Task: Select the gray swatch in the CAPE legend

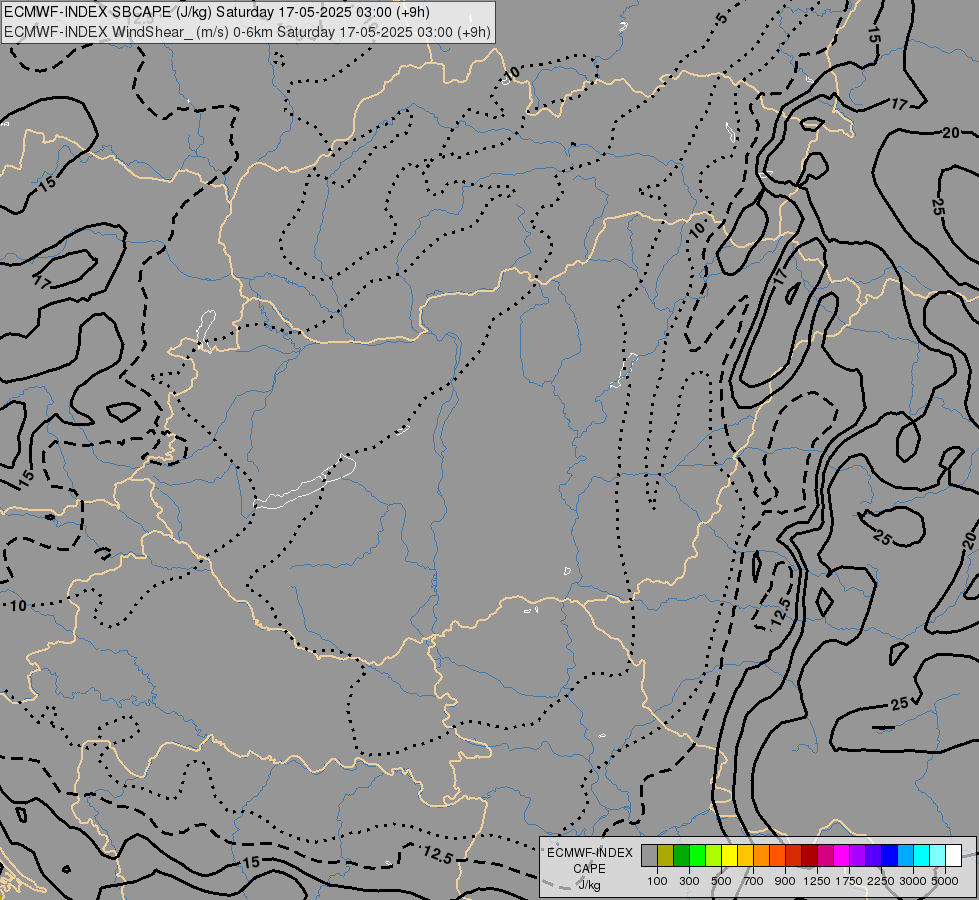Action: tap(649, 855)
